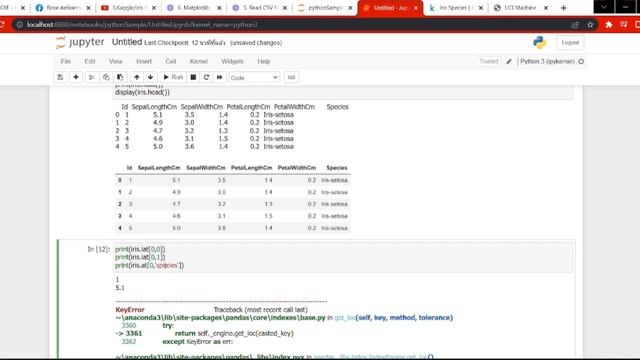The height and width of the screenshot is (360, 640).
Task: Open tab search chevron dropdown
Action: click(x=604, y=7)
